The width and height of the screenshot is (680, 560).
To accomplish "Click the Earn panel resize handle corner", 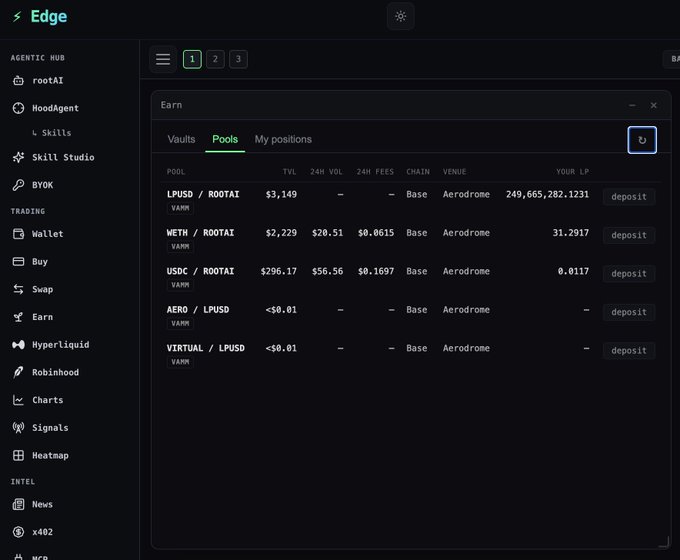I will 664,542.
